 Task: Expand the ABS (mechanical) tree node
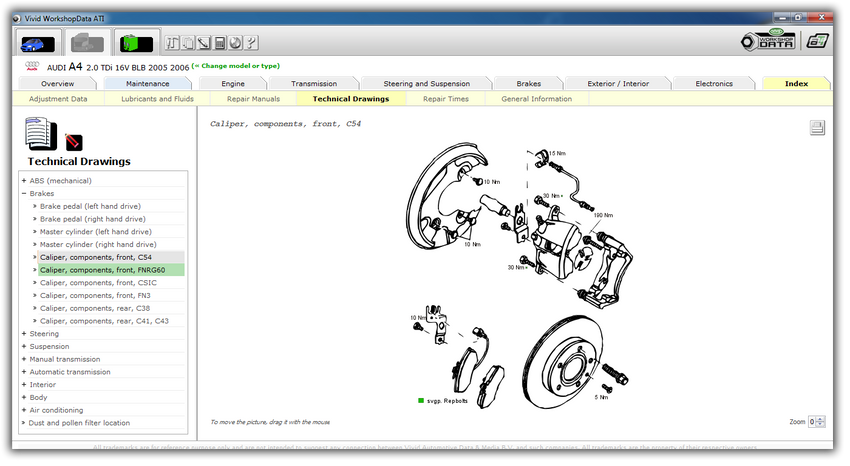coord(24,180)
